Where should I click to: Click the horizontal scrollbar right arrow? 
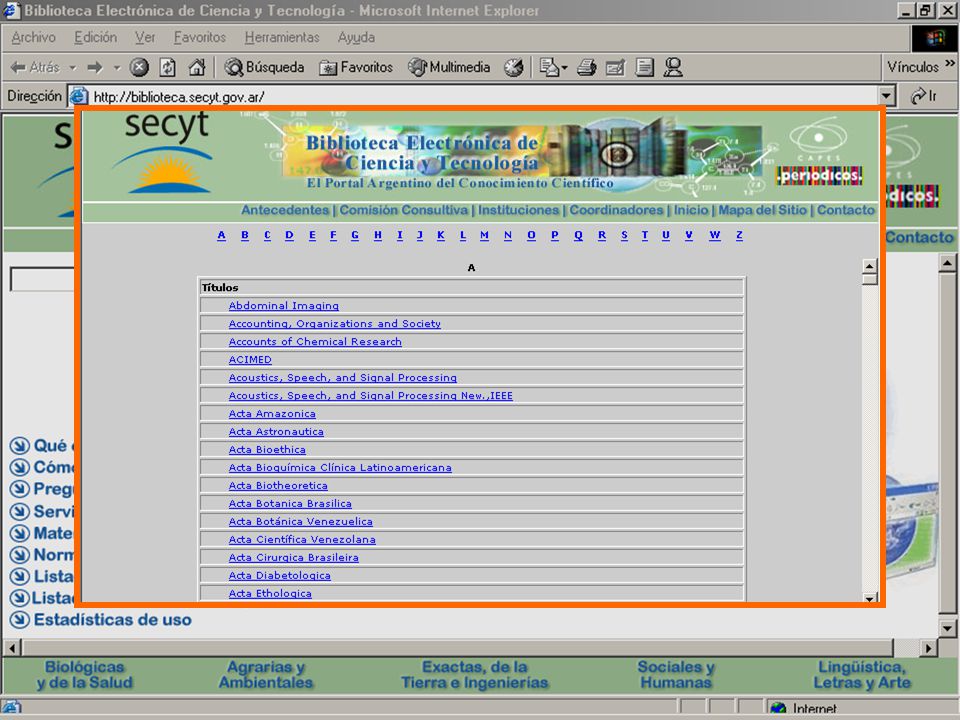click(x=929, y=647)
